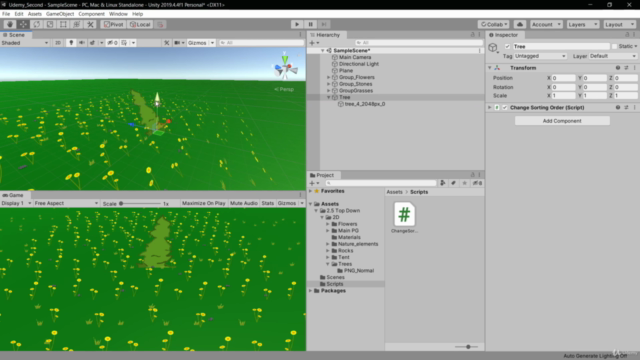Open Account dropdown button

pyautogui.click(x=546, y=24)
